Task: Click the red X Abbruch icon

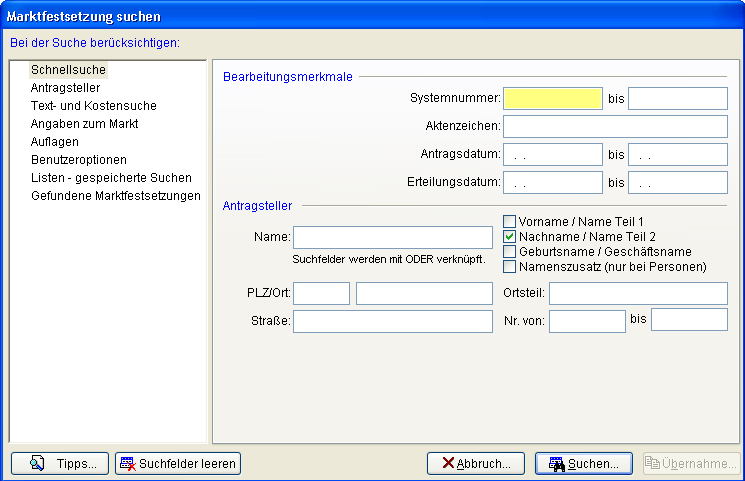Action: tap(445, 463)
